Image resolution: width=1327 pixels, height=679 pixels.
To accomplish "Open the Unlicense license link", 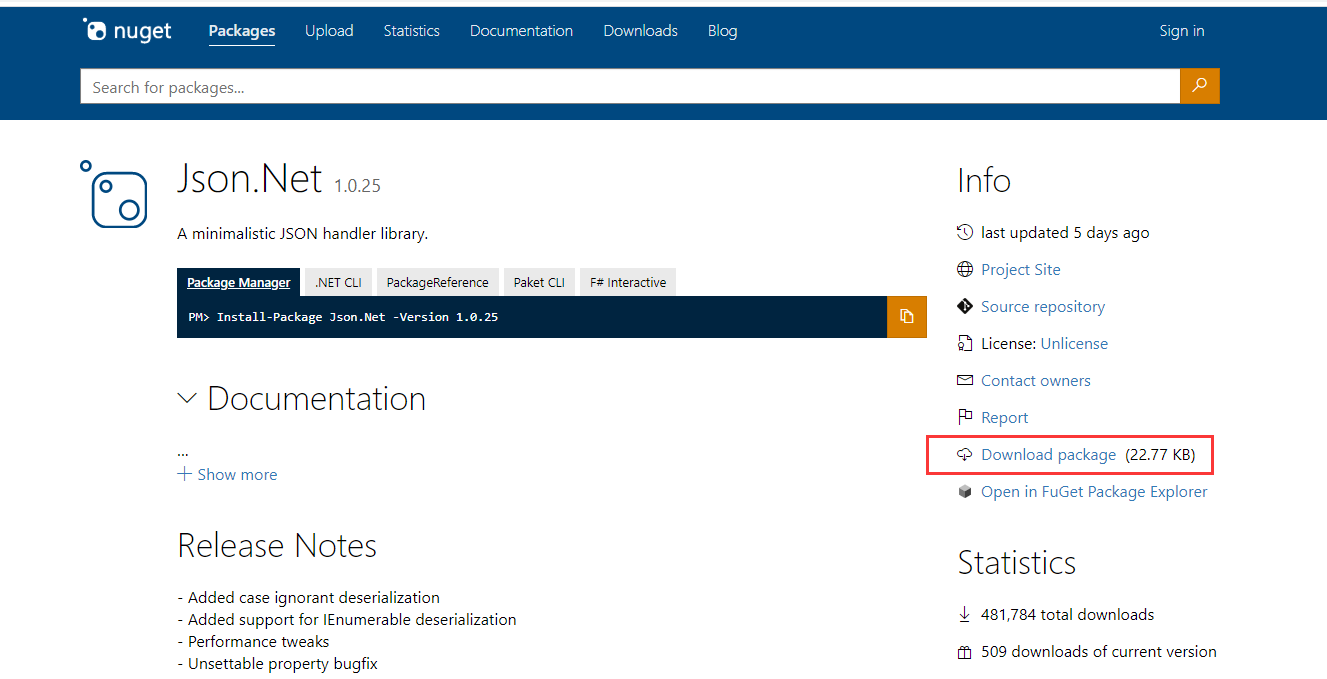I will (1074, 344).
